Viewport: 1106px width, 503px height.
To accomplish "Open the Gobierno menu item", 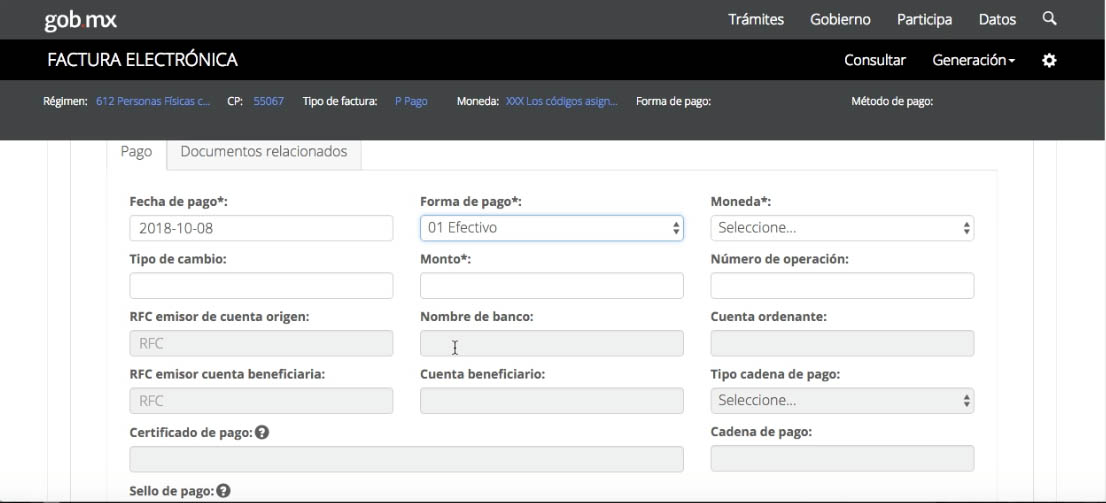I will (x=840, y=20).
